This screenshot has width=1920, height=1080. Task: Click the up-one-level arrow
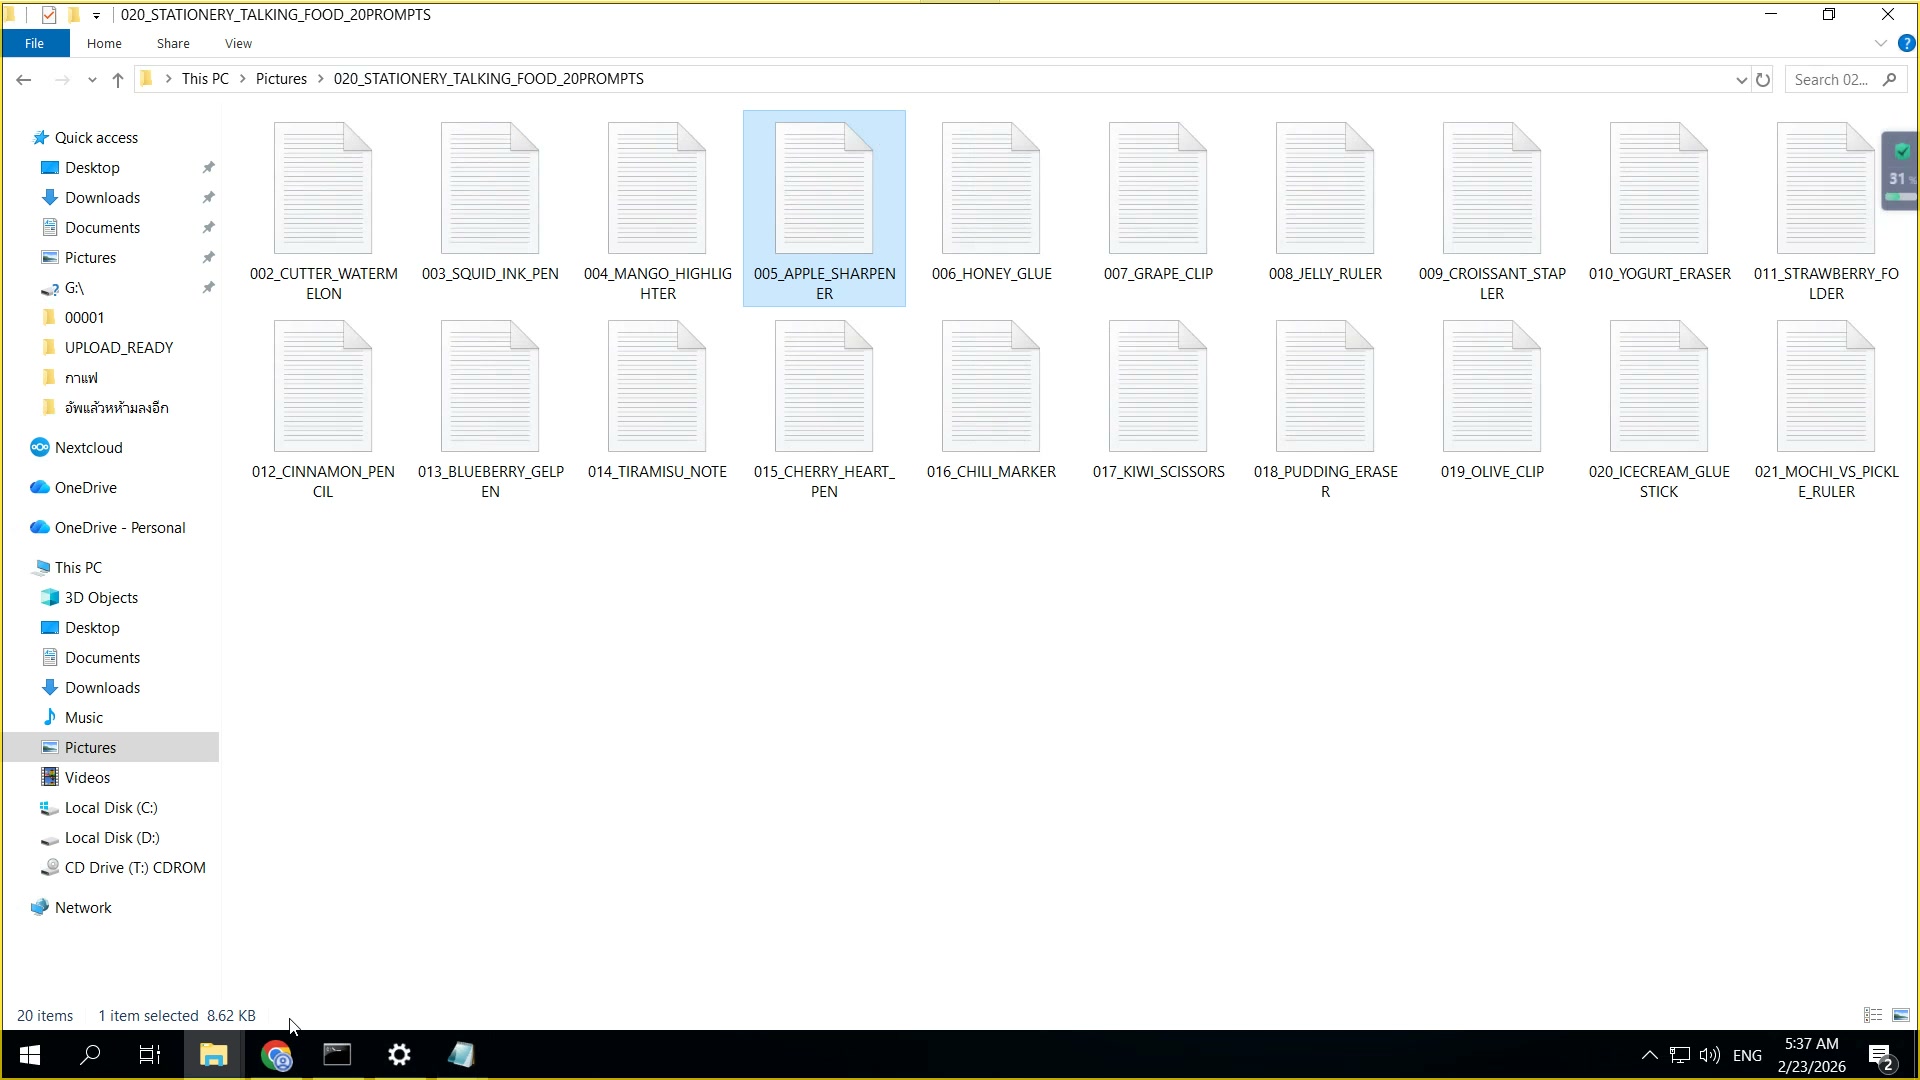coord(117,79)
